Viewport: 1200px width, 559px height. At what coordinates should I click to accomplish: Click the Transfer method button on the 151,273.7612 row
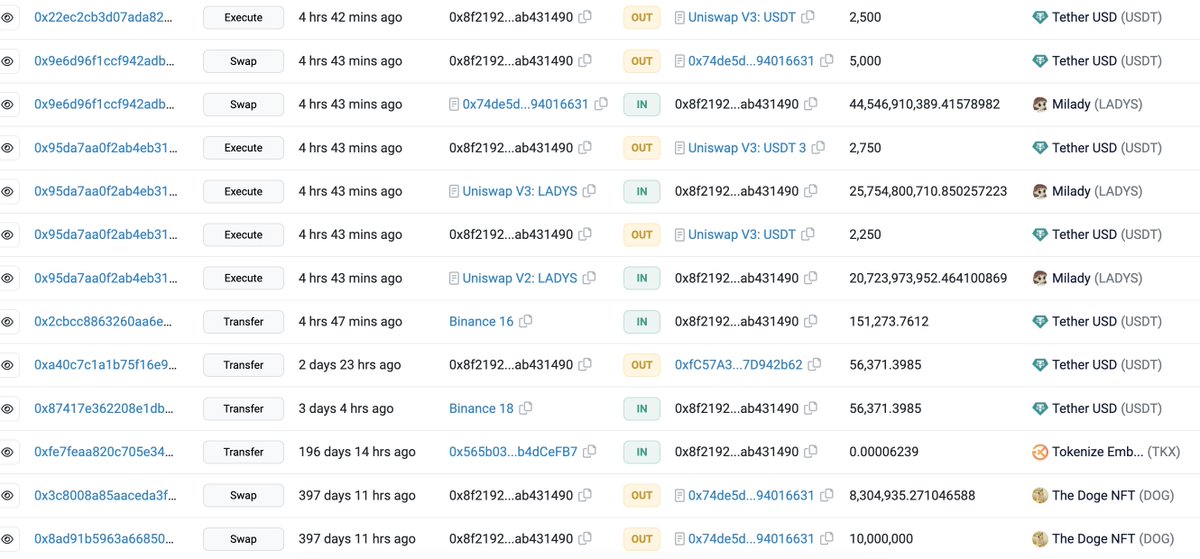(243, 321)
